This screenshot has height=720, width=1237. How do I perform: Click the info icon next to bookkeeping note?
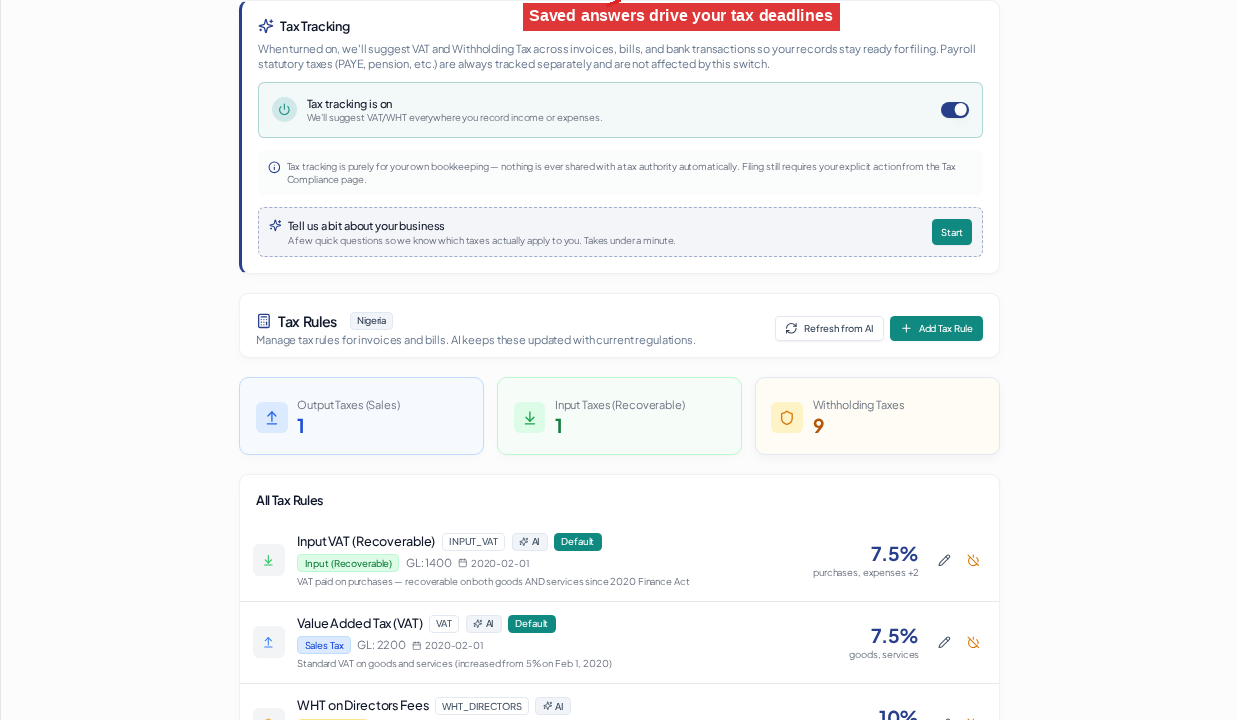(274, 167)
